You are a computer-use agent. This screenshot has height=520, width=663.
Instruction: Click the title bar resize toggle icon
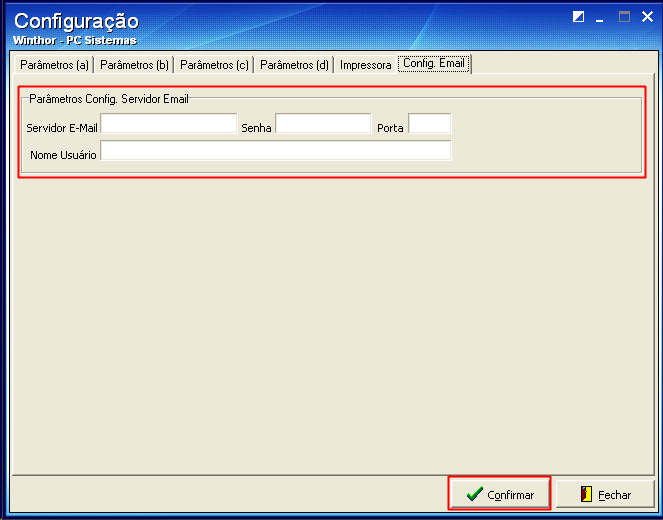[578, 17]
